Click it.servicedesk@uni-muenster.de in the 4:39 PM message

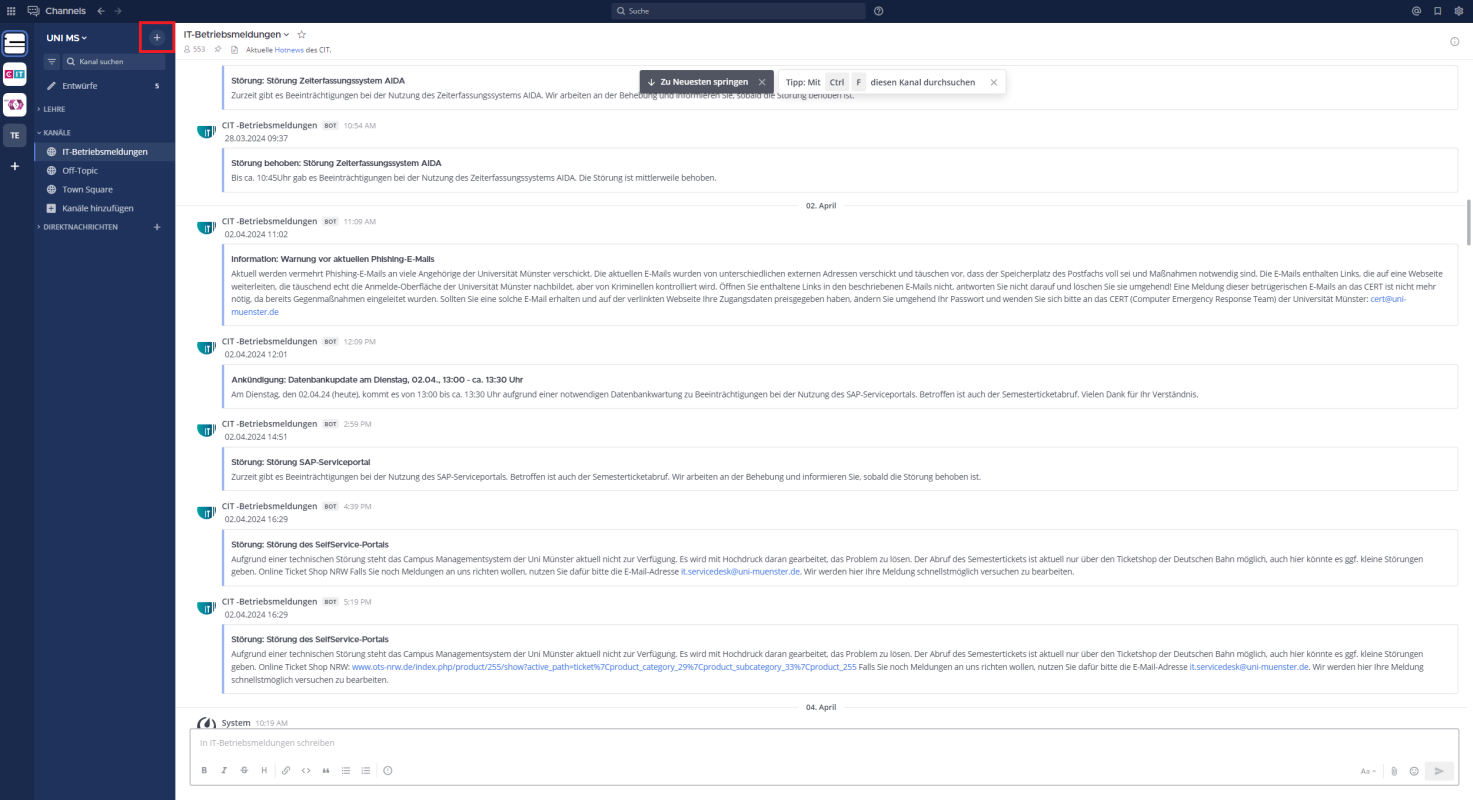740,572
